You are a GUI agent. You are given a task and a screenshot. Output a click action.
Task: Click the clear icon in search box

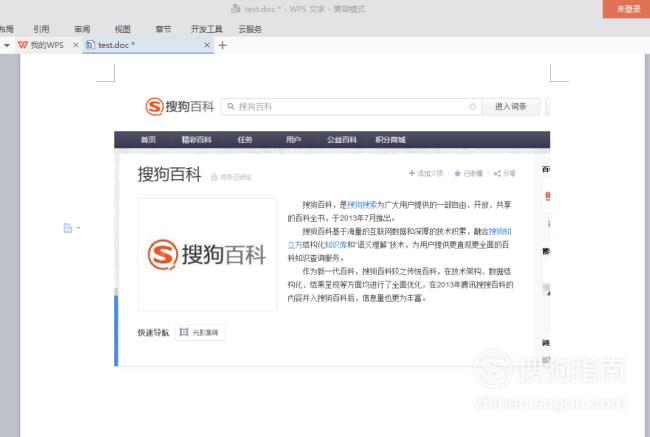(472, 107)
